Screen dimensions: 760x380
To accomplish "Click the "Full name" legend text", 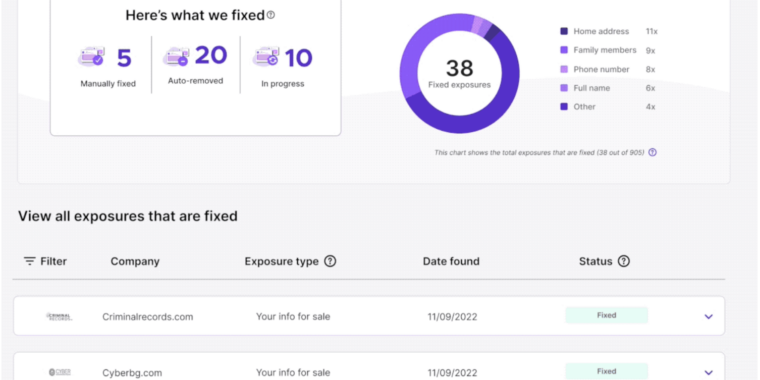I will click(591, 88).
